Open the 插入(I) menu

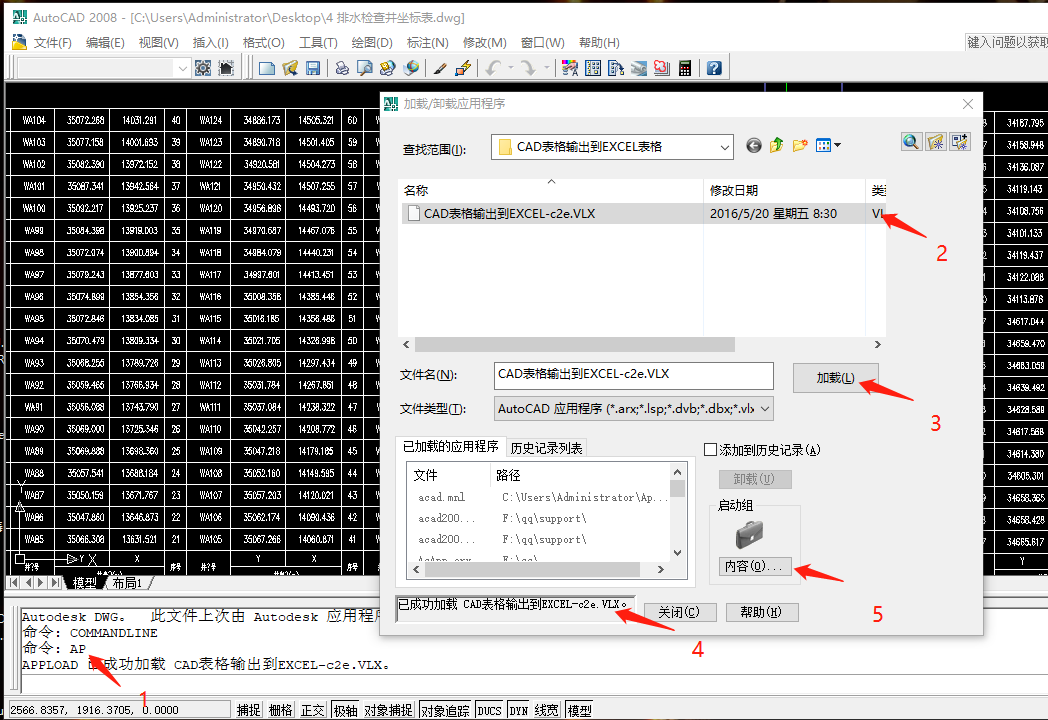pyautogui.click(x=211, y=43)
